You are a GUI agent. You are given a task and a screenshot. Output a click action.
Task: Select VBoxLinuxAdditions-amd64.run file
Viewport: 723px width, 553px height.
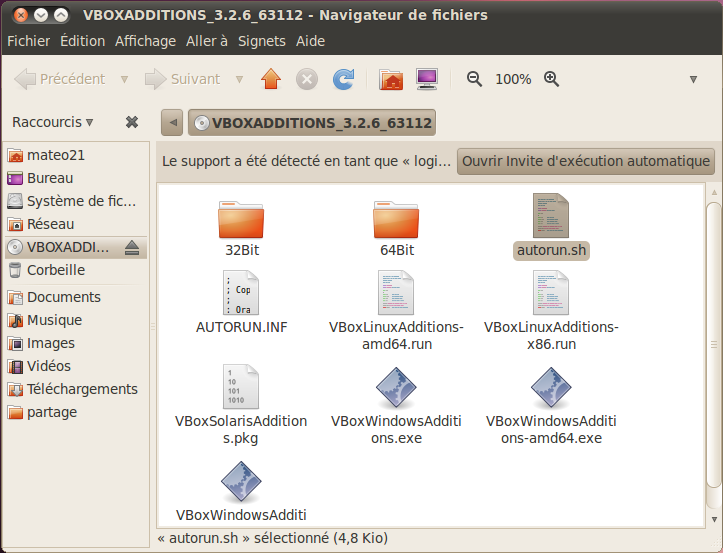(x=397, y=310)
